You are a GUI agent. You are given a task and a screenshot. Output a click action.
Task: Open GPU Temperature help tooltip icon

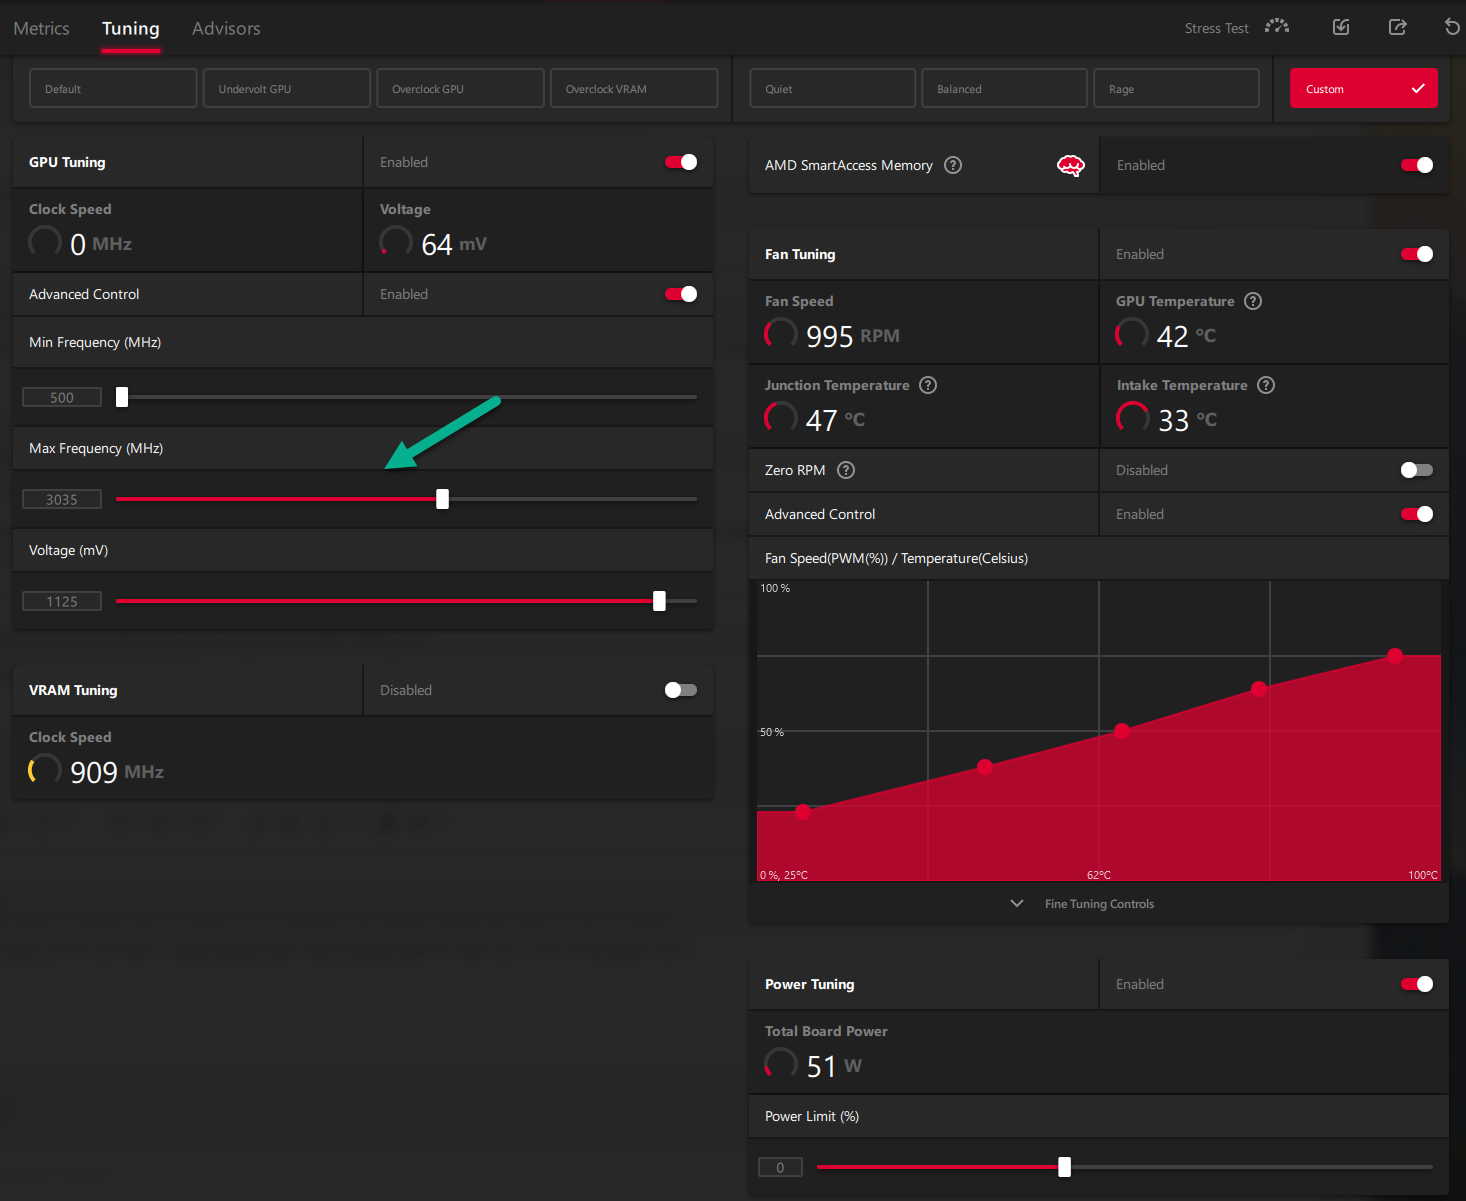[x=1253, y=301]
